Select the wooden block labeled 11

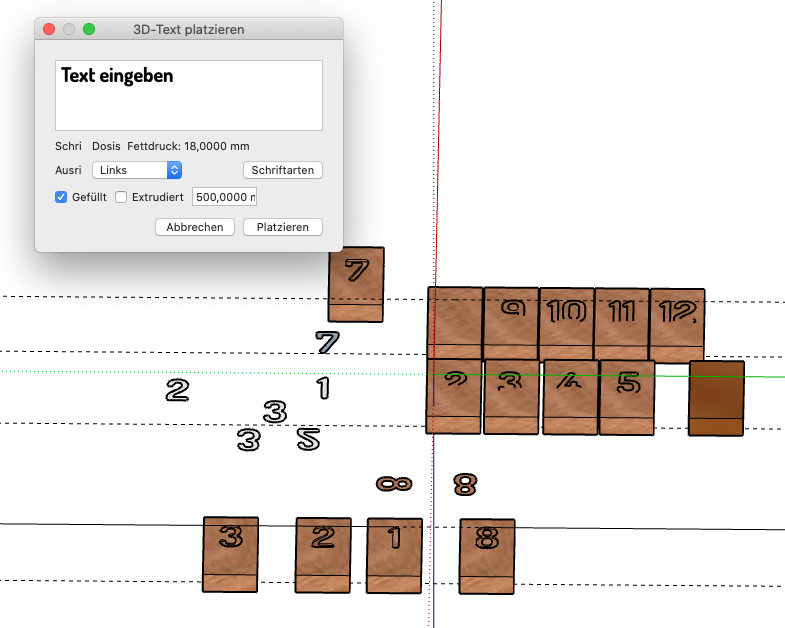(x=622, y=323)
